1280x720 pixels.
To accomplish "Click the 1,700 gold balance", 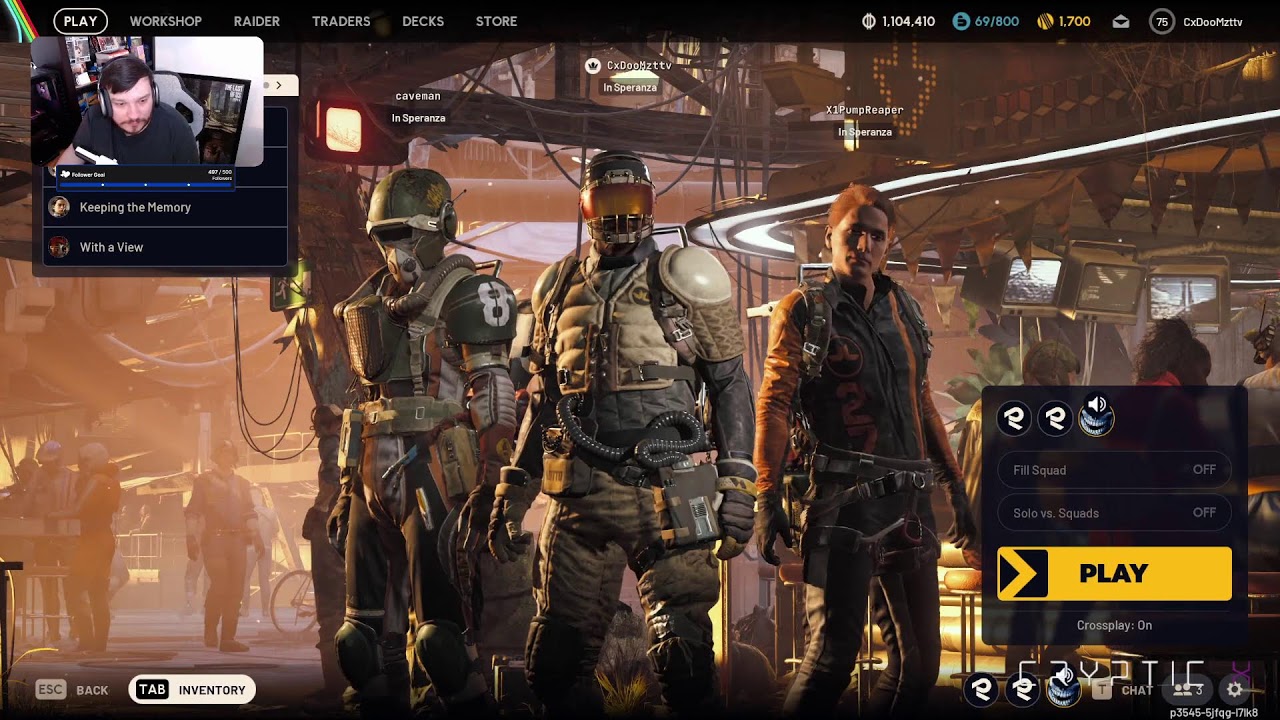I will click(x=1075, y=21).
